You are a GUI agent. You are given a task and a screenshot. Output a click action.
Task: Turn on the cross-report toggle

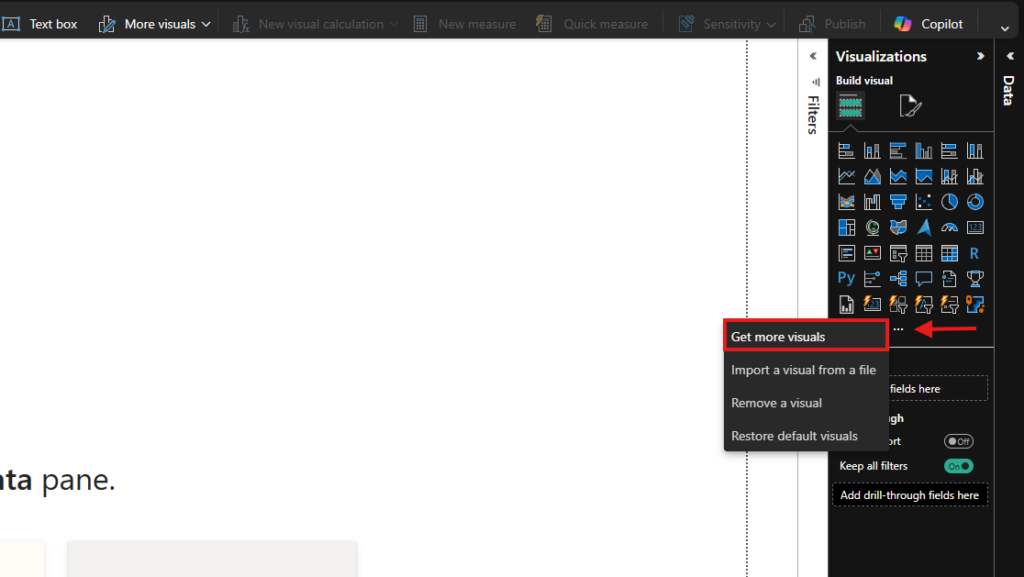click(x=958, y=441)
